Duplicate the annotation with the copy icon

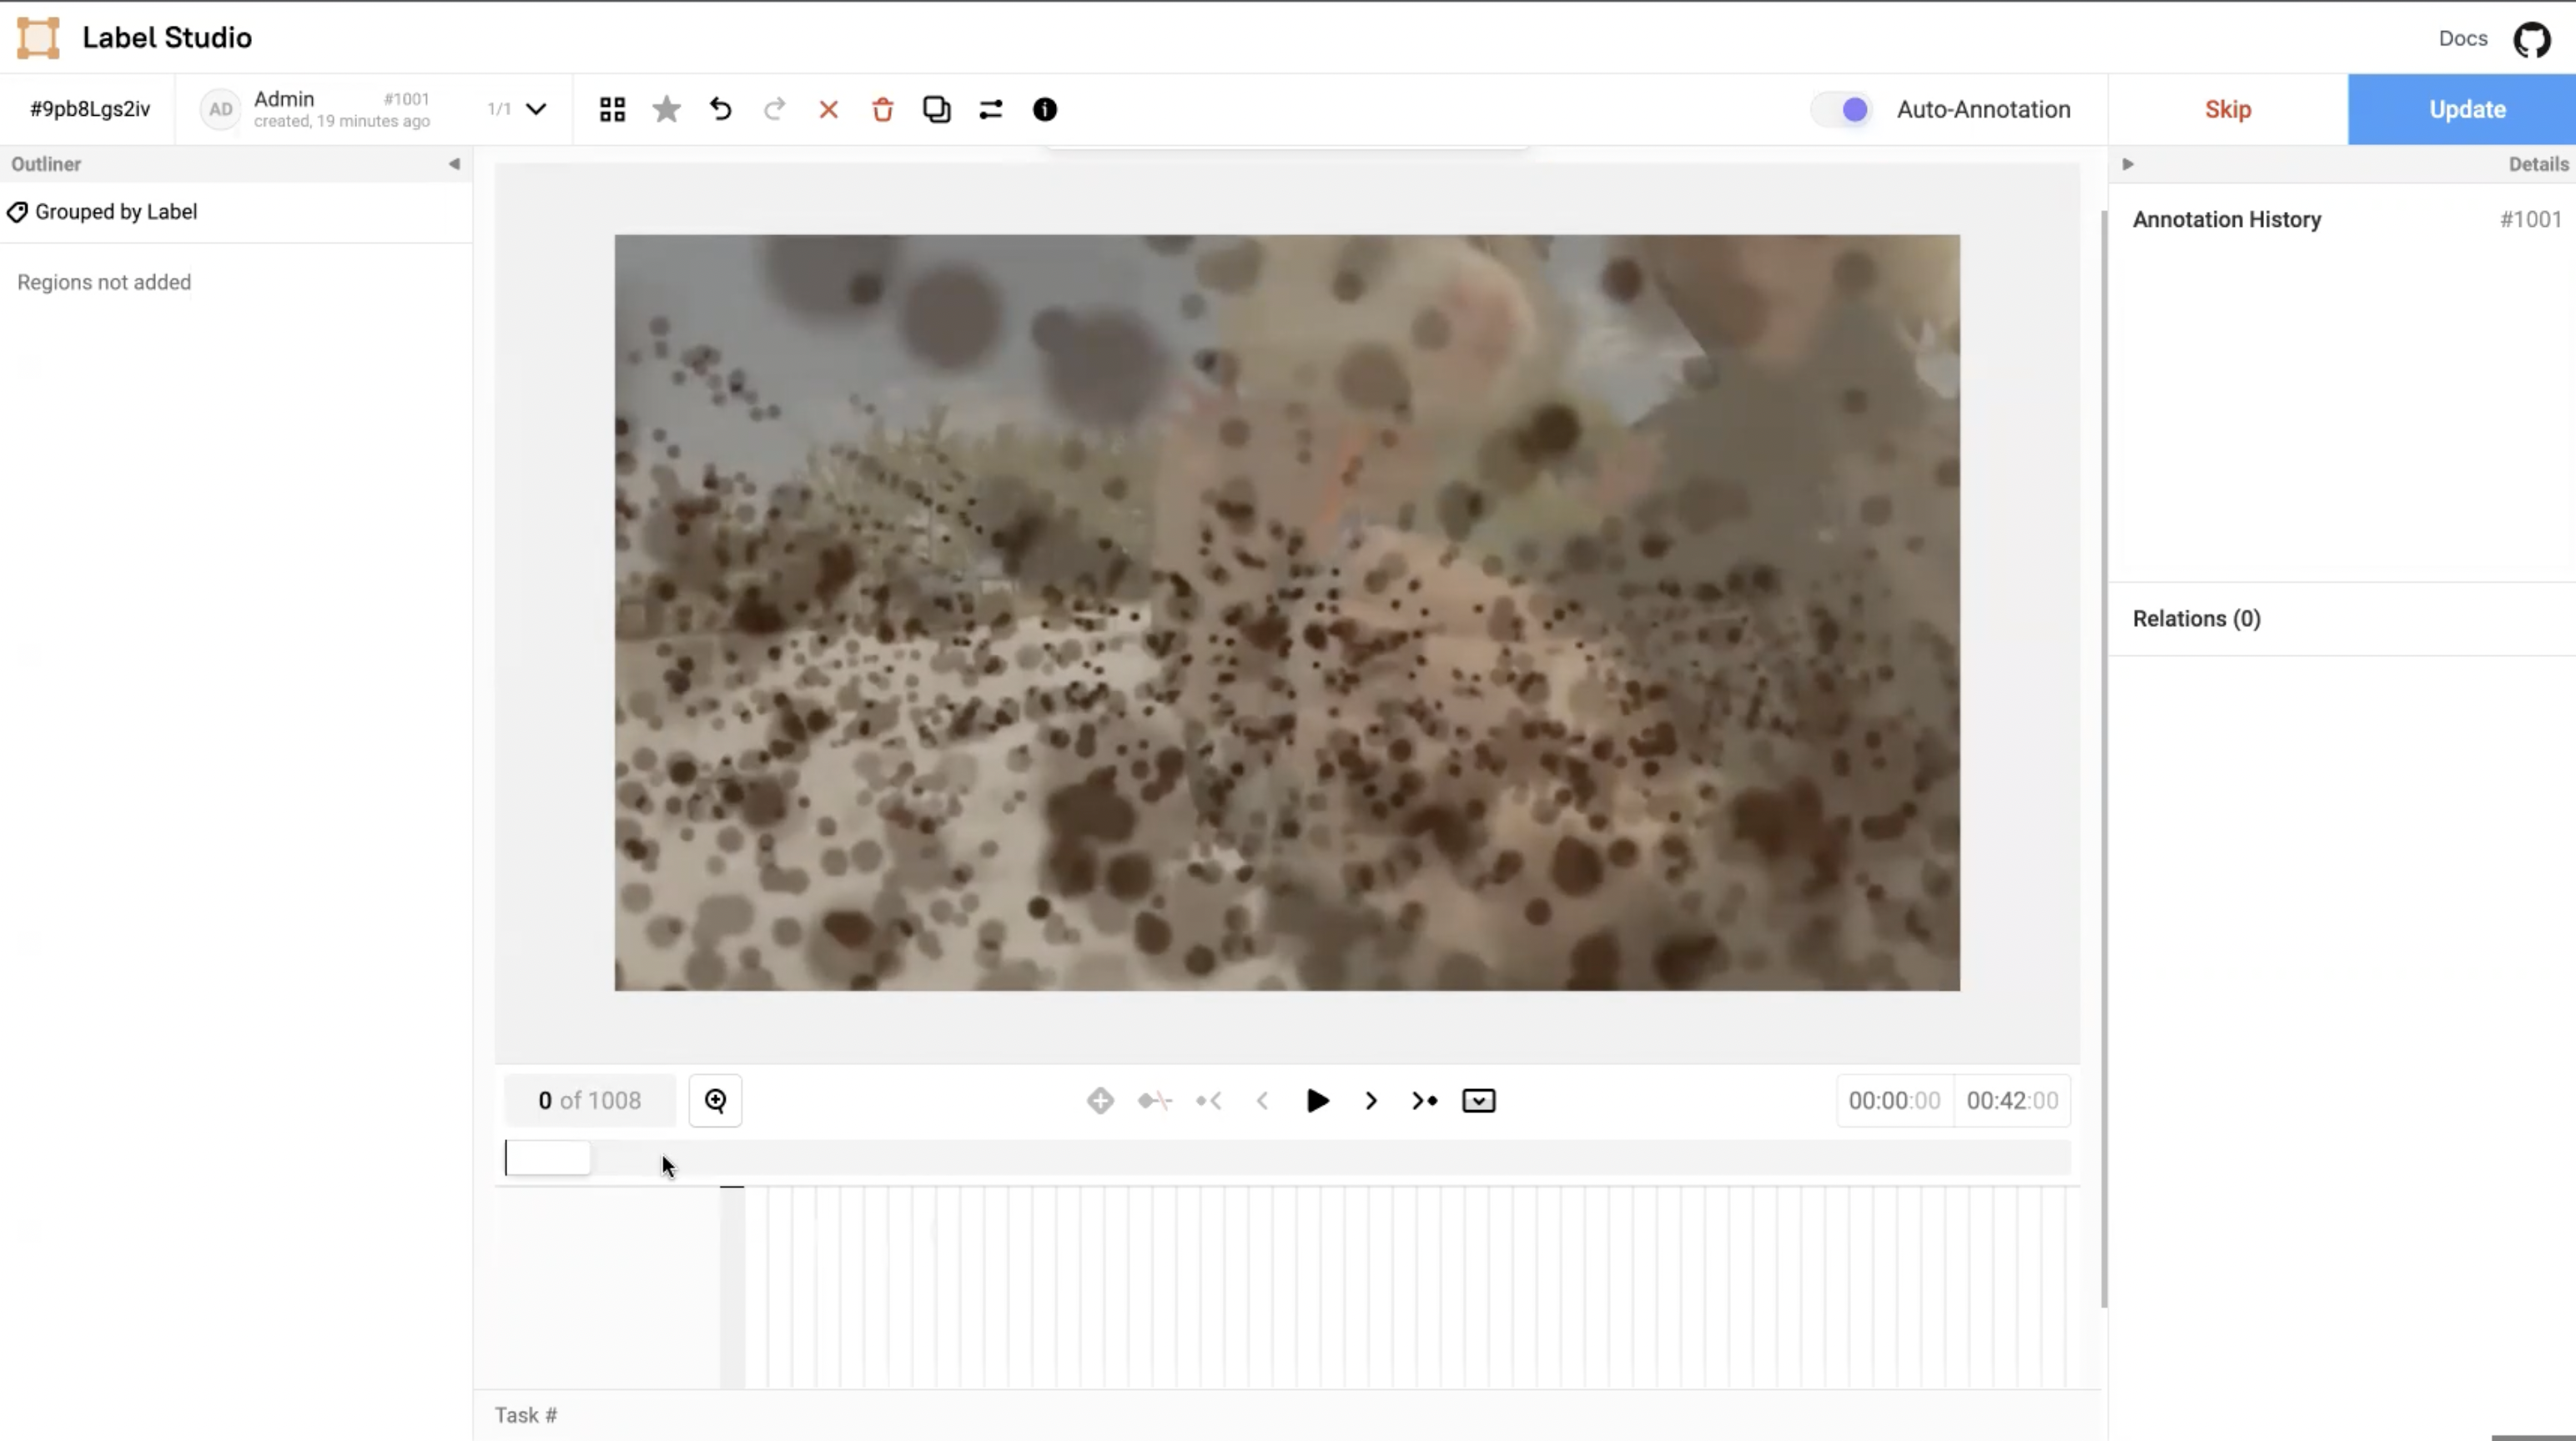coord(936,109)
